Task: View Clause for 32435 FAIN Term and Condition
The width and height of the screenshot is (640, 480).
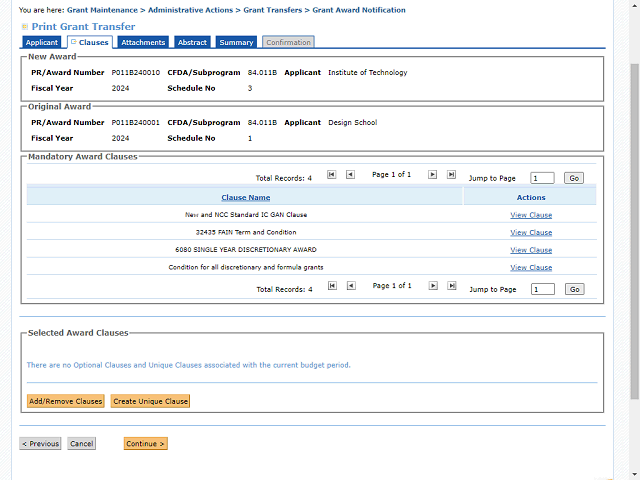Action: coord(530,232)
